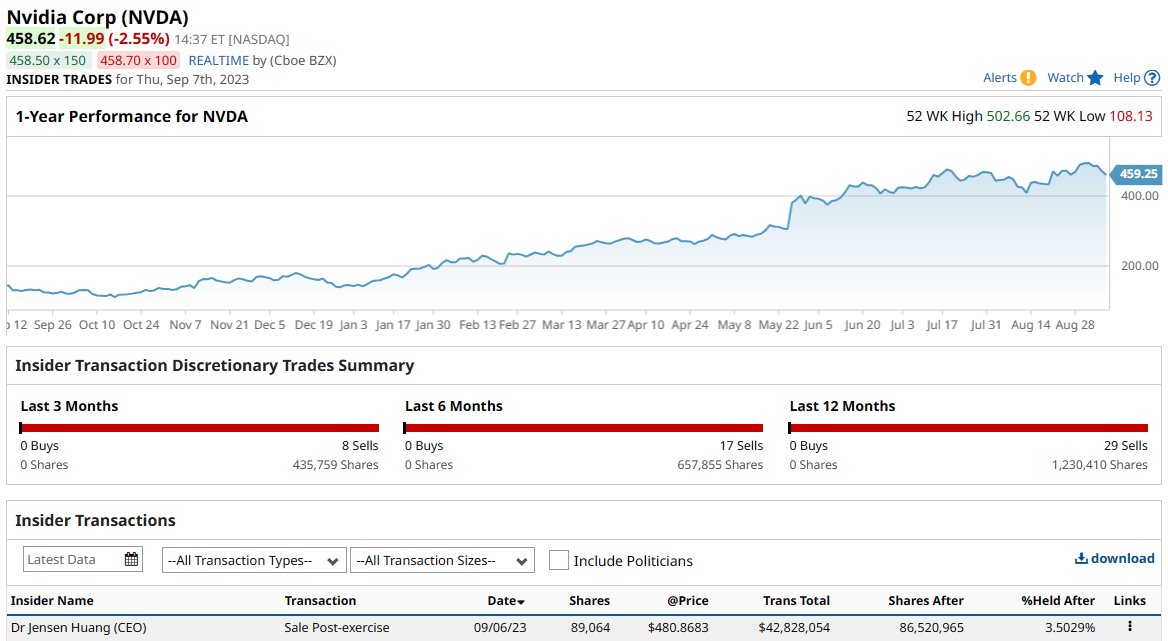Click the 657,855 Shares figure
Image resolution: width=1168 pixels, height=641 pixels.
pos(720,465)
